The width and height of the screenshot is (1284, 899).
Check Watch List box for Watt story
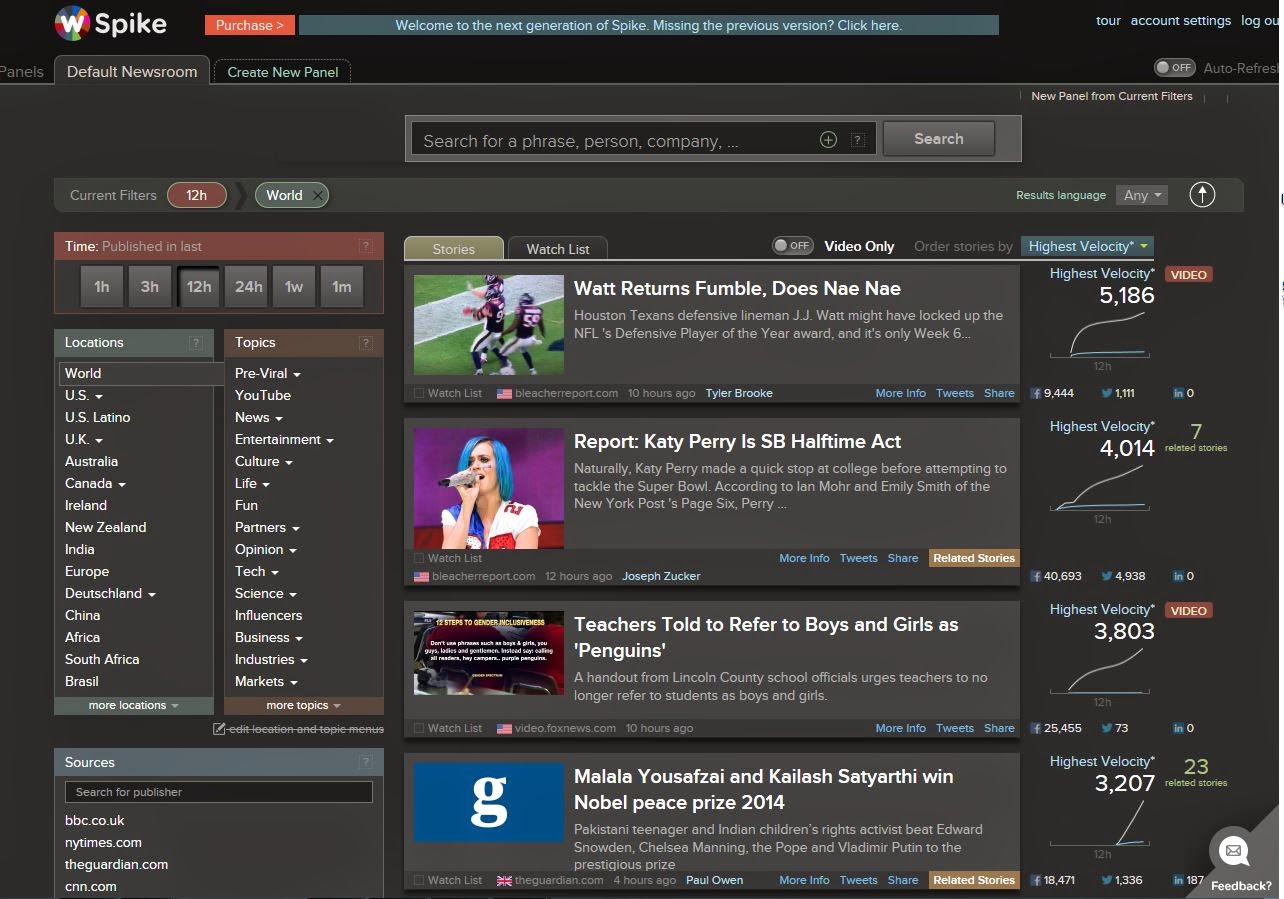[x=419, y=394]
